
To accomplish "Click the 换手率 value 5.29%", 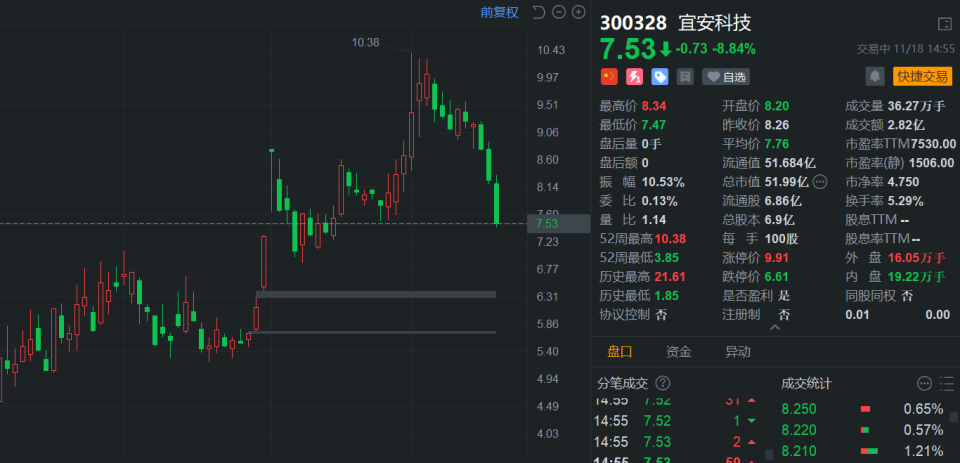I will tap(906, 201).
